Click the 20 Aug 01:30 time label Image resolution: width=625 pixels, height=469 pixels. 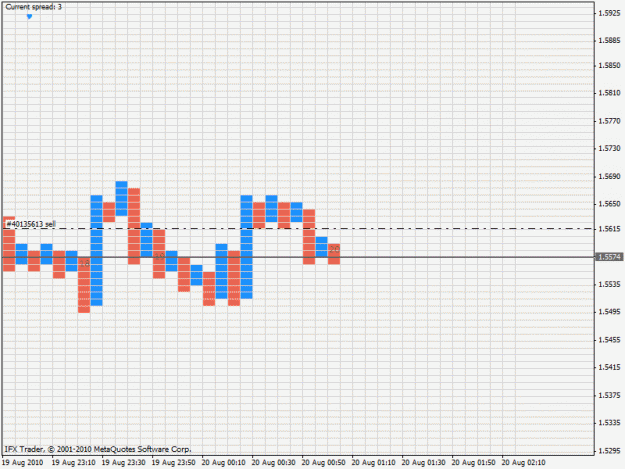[x=424, y=463]
